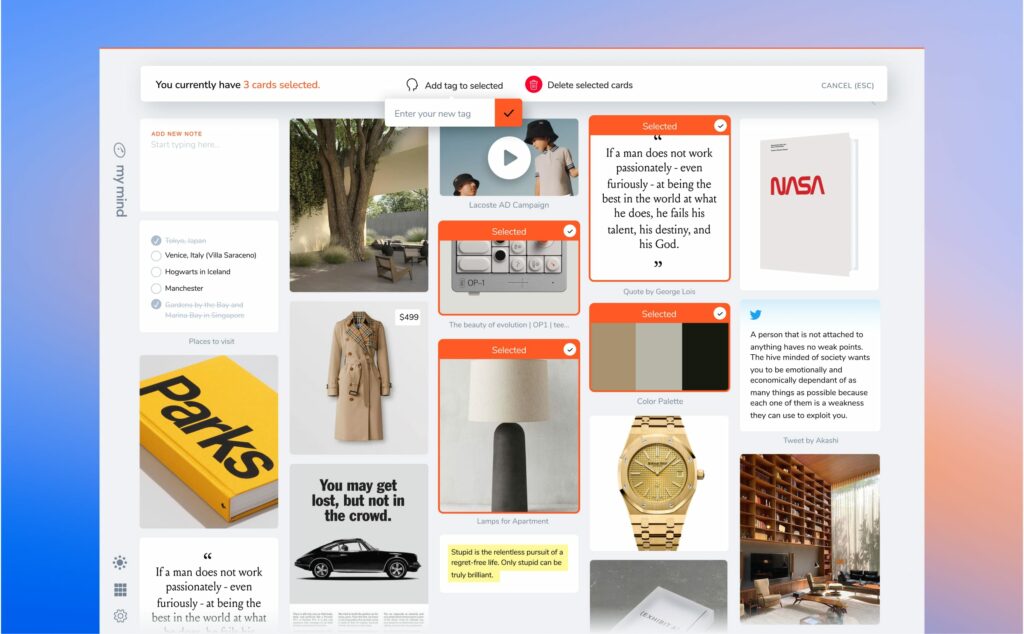Click the tag icon beside Add tag to selected
This screenshot has width=1024, height=634.
[412, 85]
